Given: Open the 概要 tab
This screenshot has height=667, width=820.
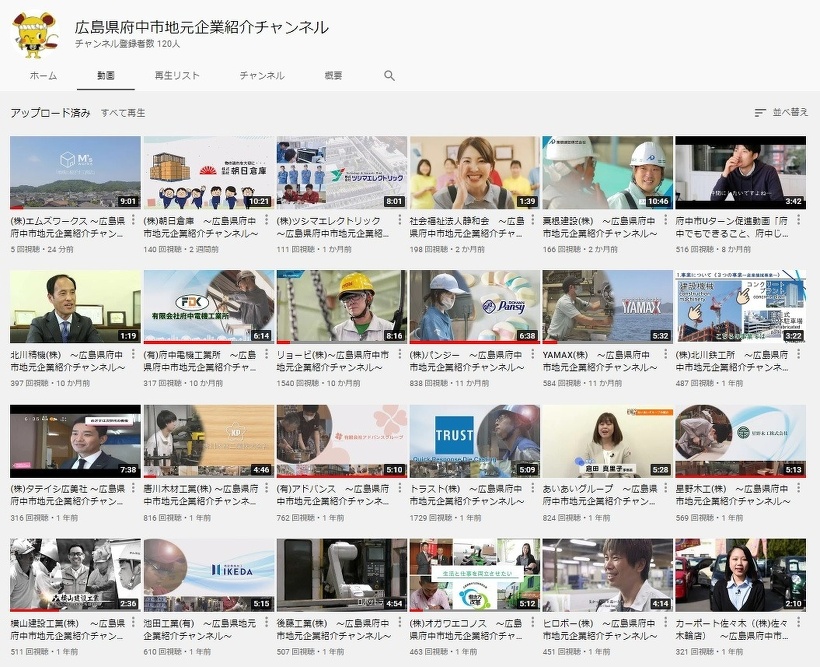Looking at the screenshot, I should [334, 76].
